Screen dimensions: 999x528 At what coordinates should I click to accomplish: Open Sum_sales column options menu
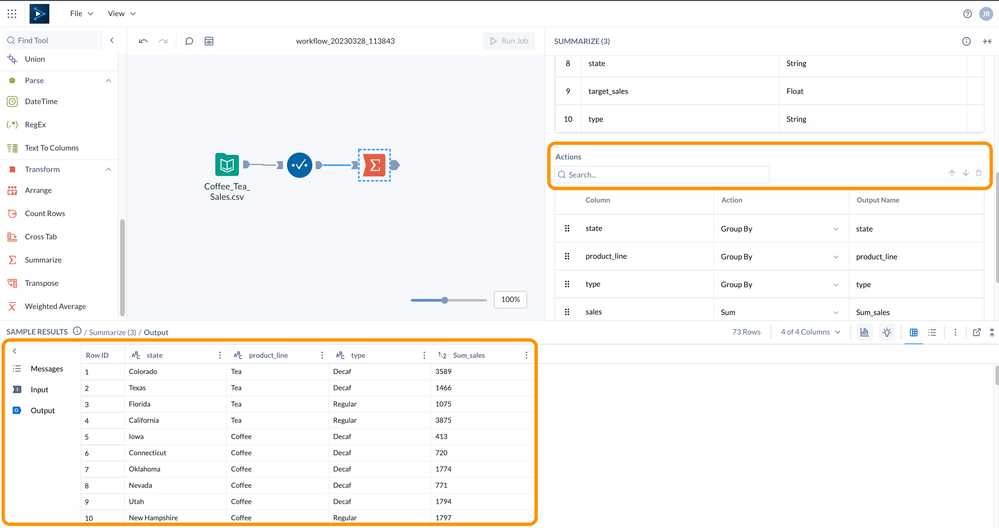click(526, 355)
